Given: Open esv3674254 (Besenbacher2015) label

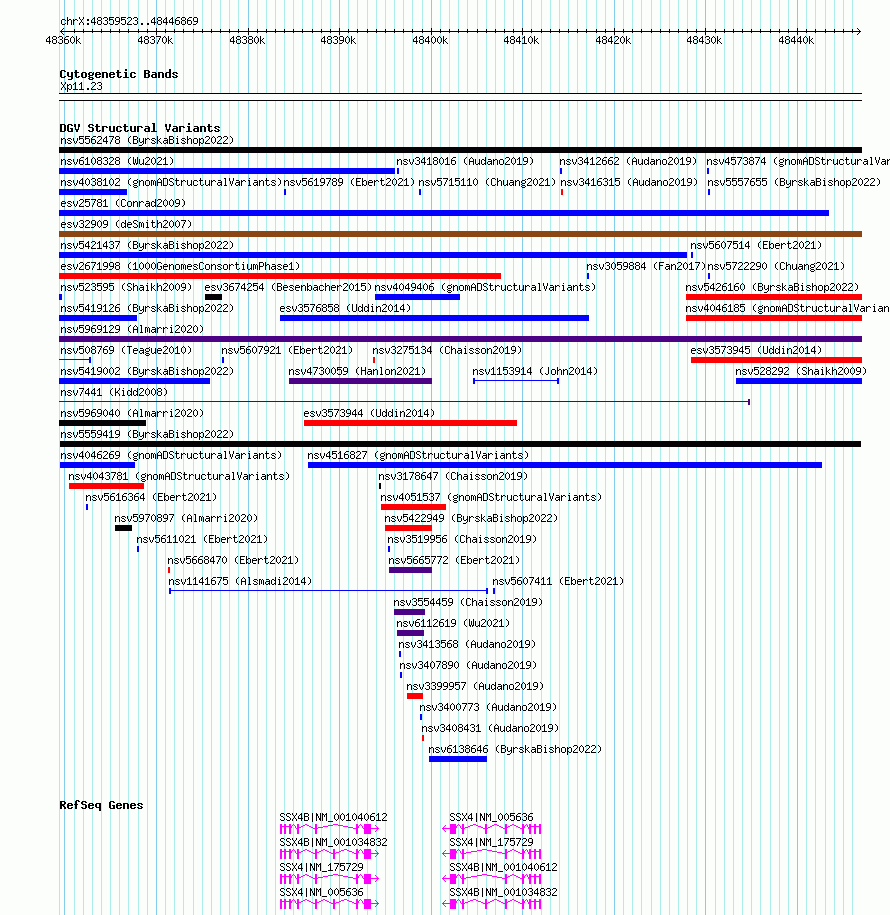Looking at the screenshot, I should coord(288,288).
